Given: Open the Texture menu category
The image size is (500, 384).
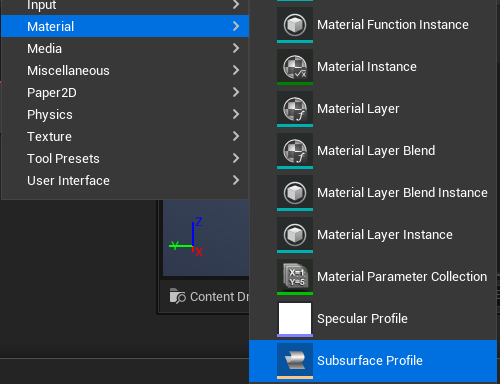Looking at the screenshot, I should click(x=125, y=136).
